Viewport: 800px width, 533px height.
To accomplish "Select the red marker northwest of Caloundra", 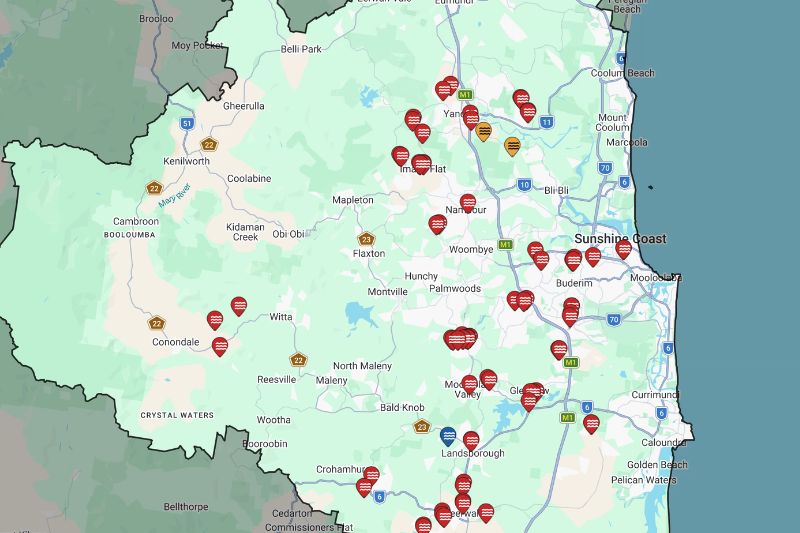I will 591,423.
